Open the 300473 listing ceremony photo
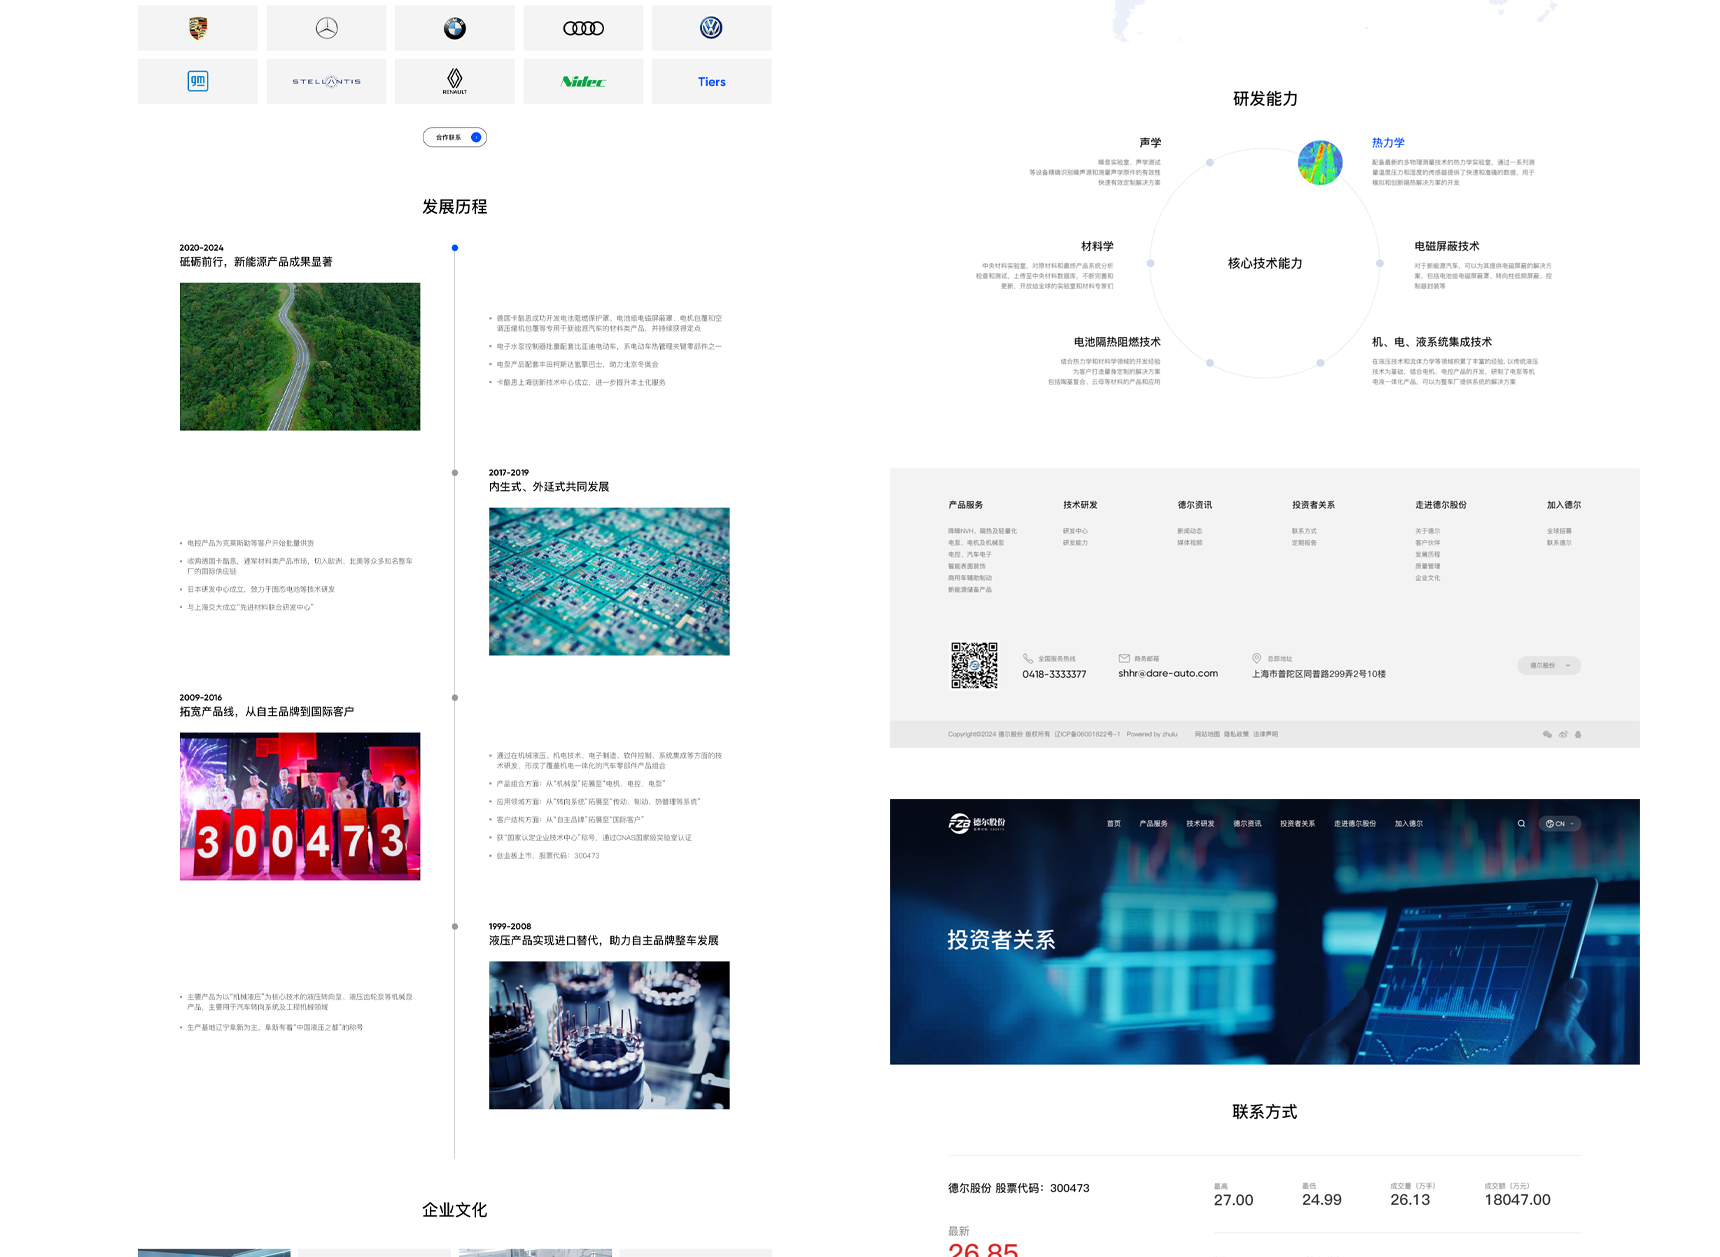 click(300, 807)
